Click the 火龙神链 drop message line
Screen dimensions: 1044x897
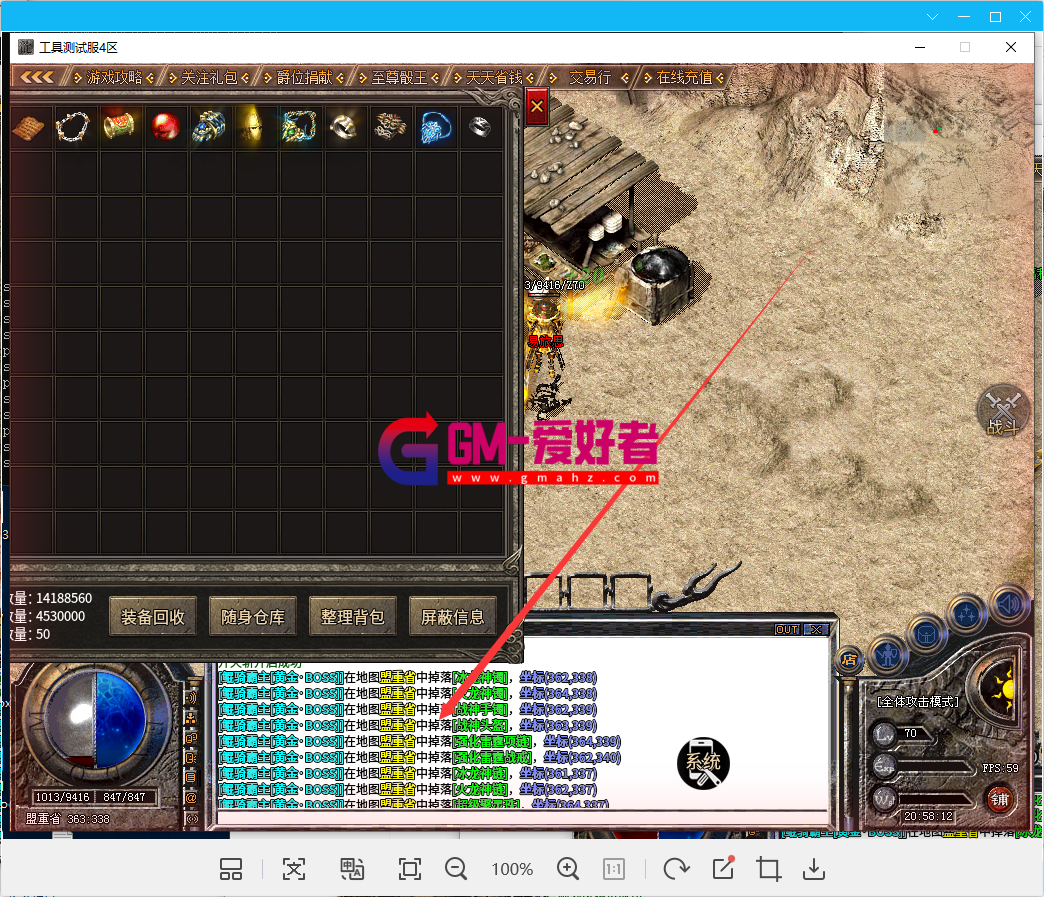pos(407,789)
